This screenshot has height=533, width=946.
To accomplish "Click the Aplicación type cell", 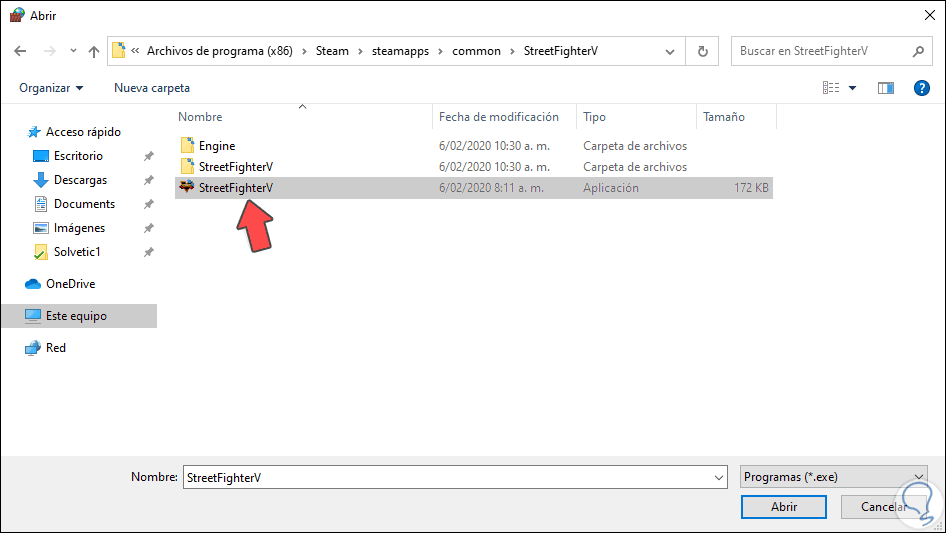I will 611,188.
